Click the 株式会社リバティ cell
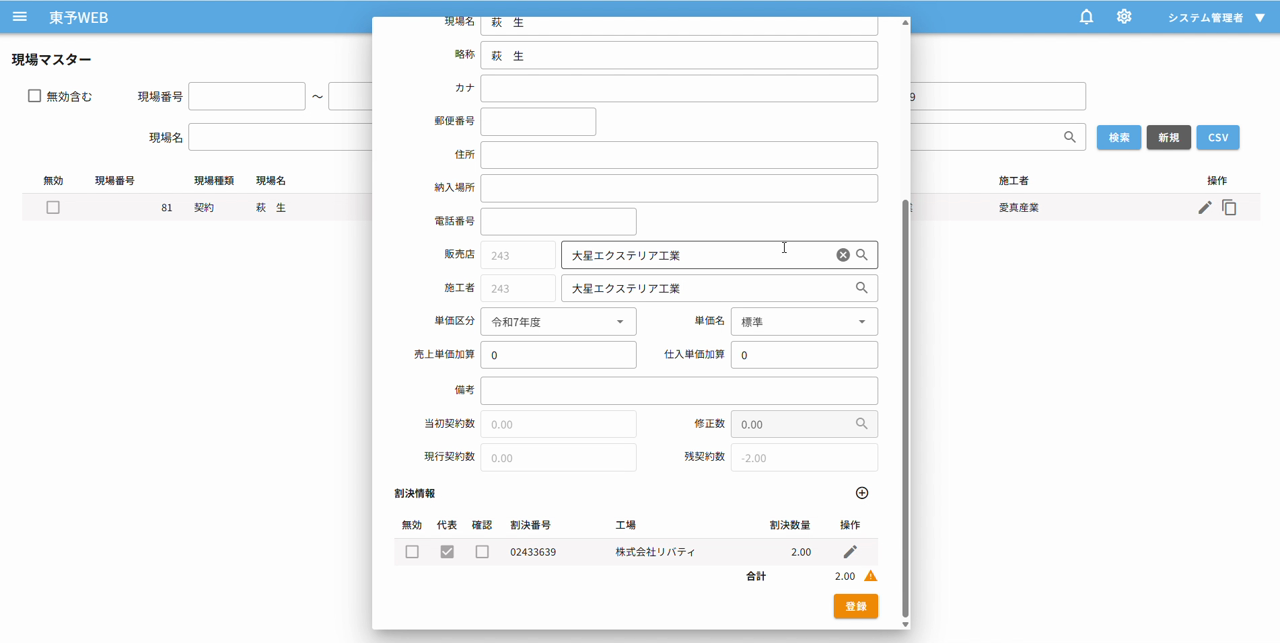The image size is (1280, 643). tap(655, 552)
